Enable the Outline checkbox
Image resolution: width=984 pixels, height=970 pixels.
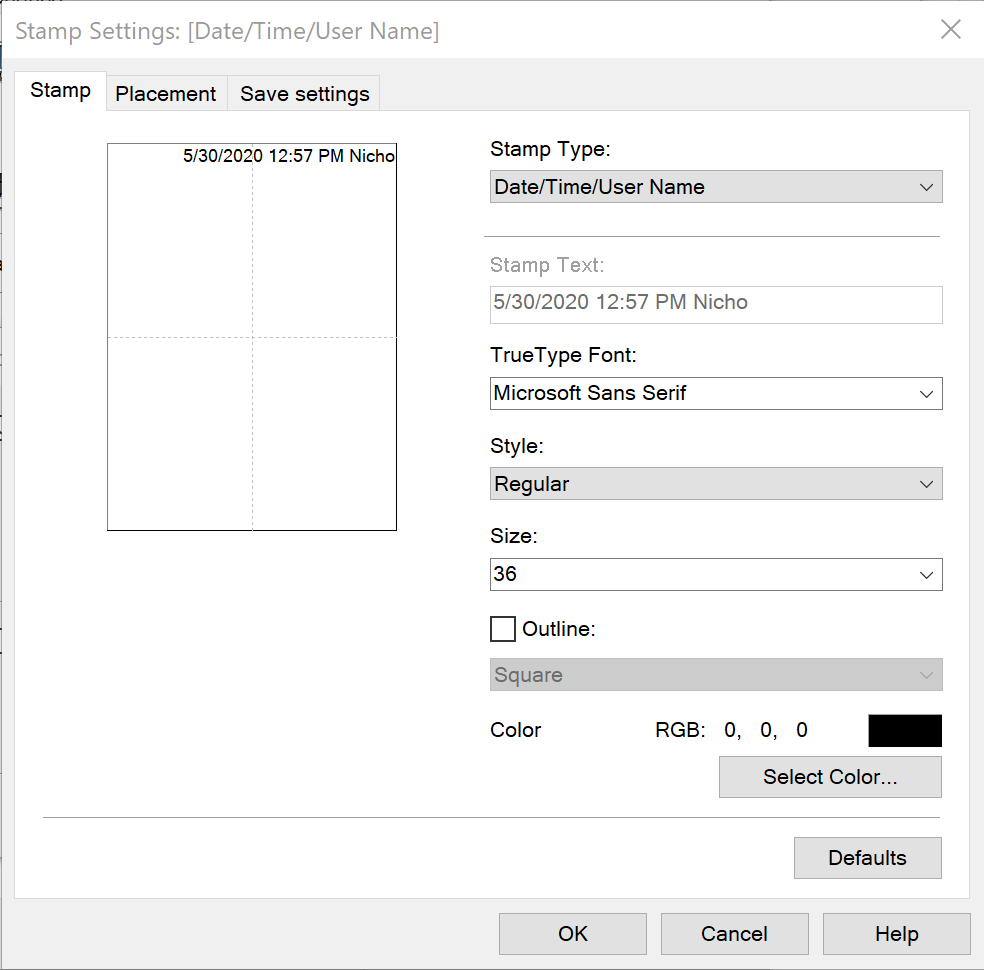(503, 629)
